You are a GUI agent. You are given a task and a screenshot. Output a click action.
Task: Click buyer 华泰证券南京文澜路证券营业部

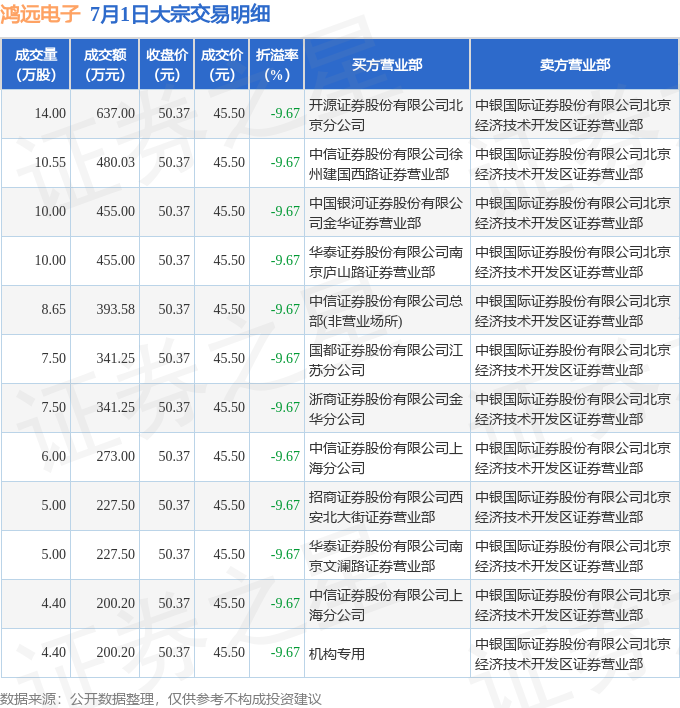click(x=386, y=556)
